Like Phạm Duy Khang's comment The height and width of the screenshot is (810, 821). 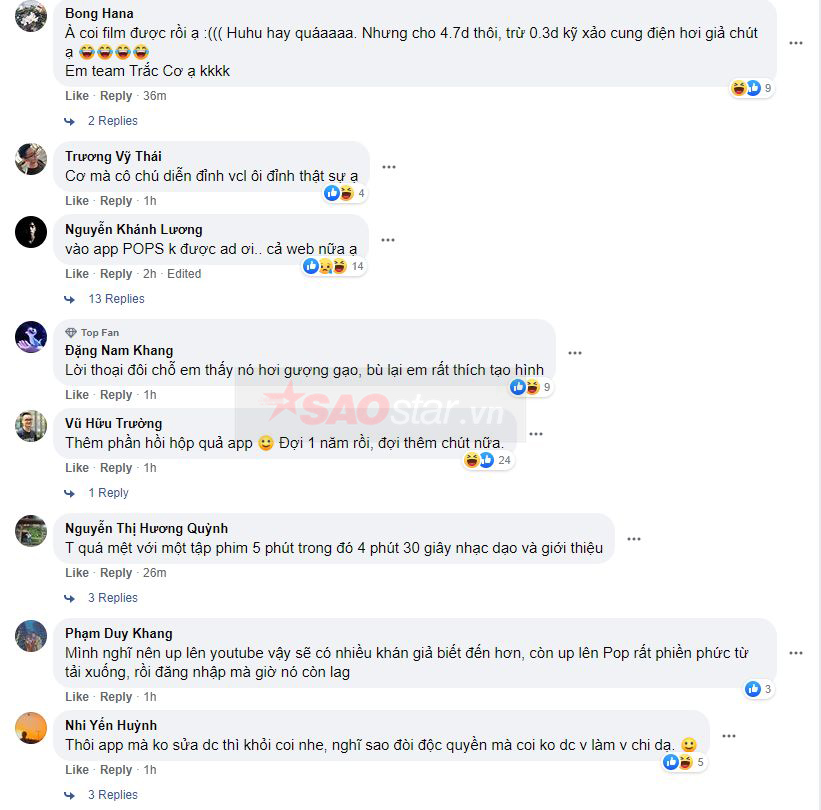(76, 697)
